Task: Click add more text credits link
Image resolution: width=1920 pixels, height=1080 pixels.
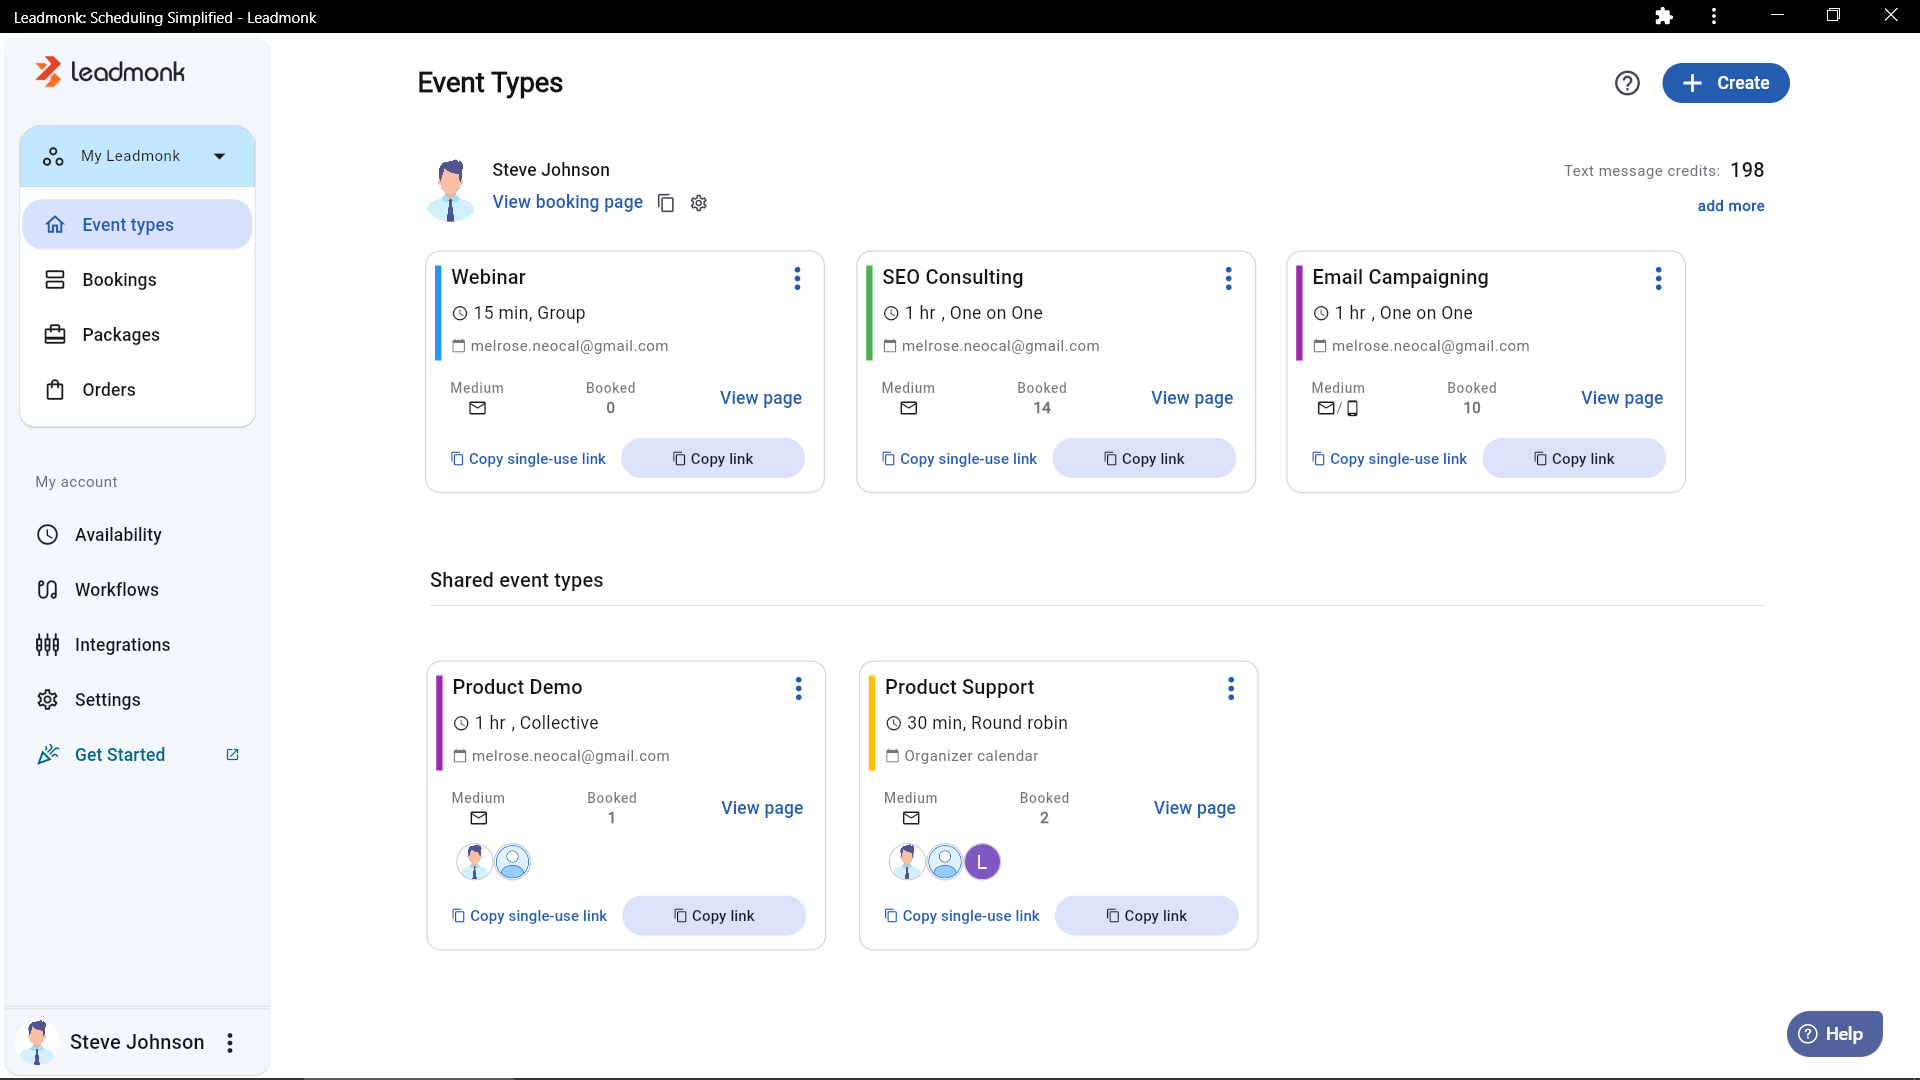Action: [x=1730, y=206]
